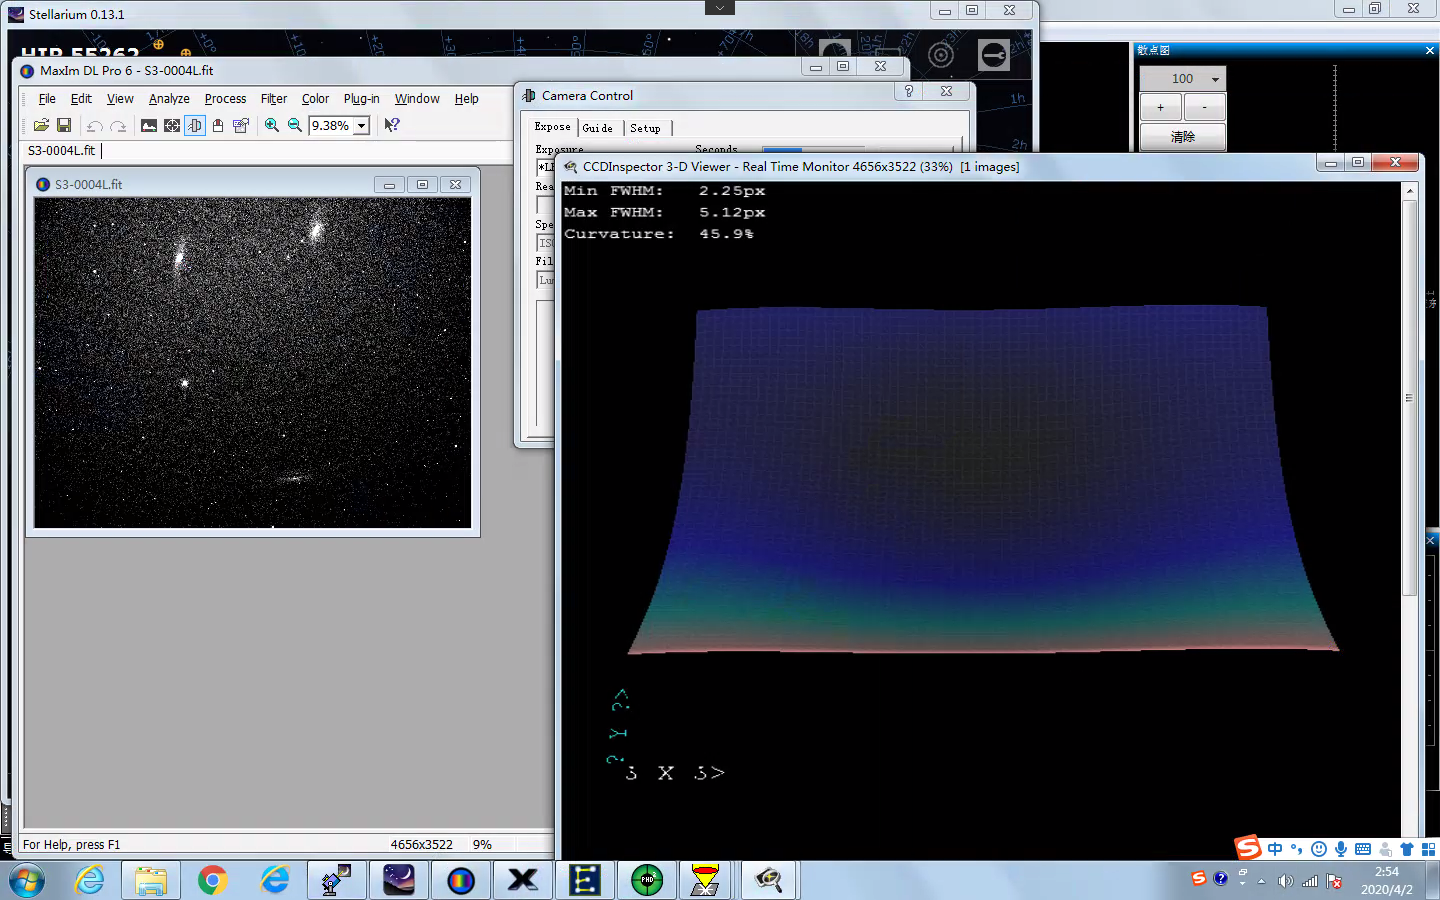This screenshot has height=900, width=1440.
Task: Open the Analyze menu
Action: pyautogui.click(x=169, y=99)
